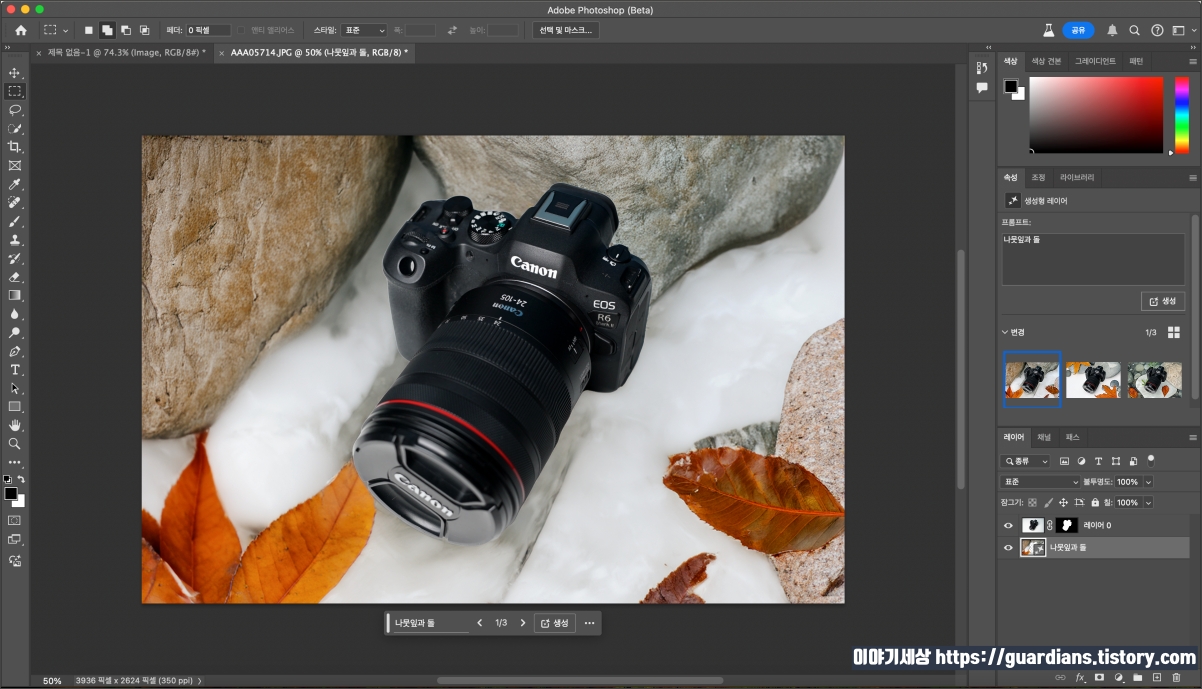Image resolution: width=1202 pixels, height=689 pixels.
Task: Select the Spot Healing Brush tool
Action: click(x=14, y=203)
